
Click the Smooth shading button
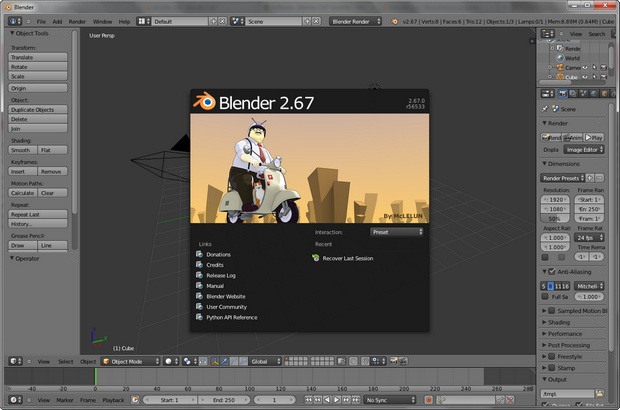coord(23,150)
